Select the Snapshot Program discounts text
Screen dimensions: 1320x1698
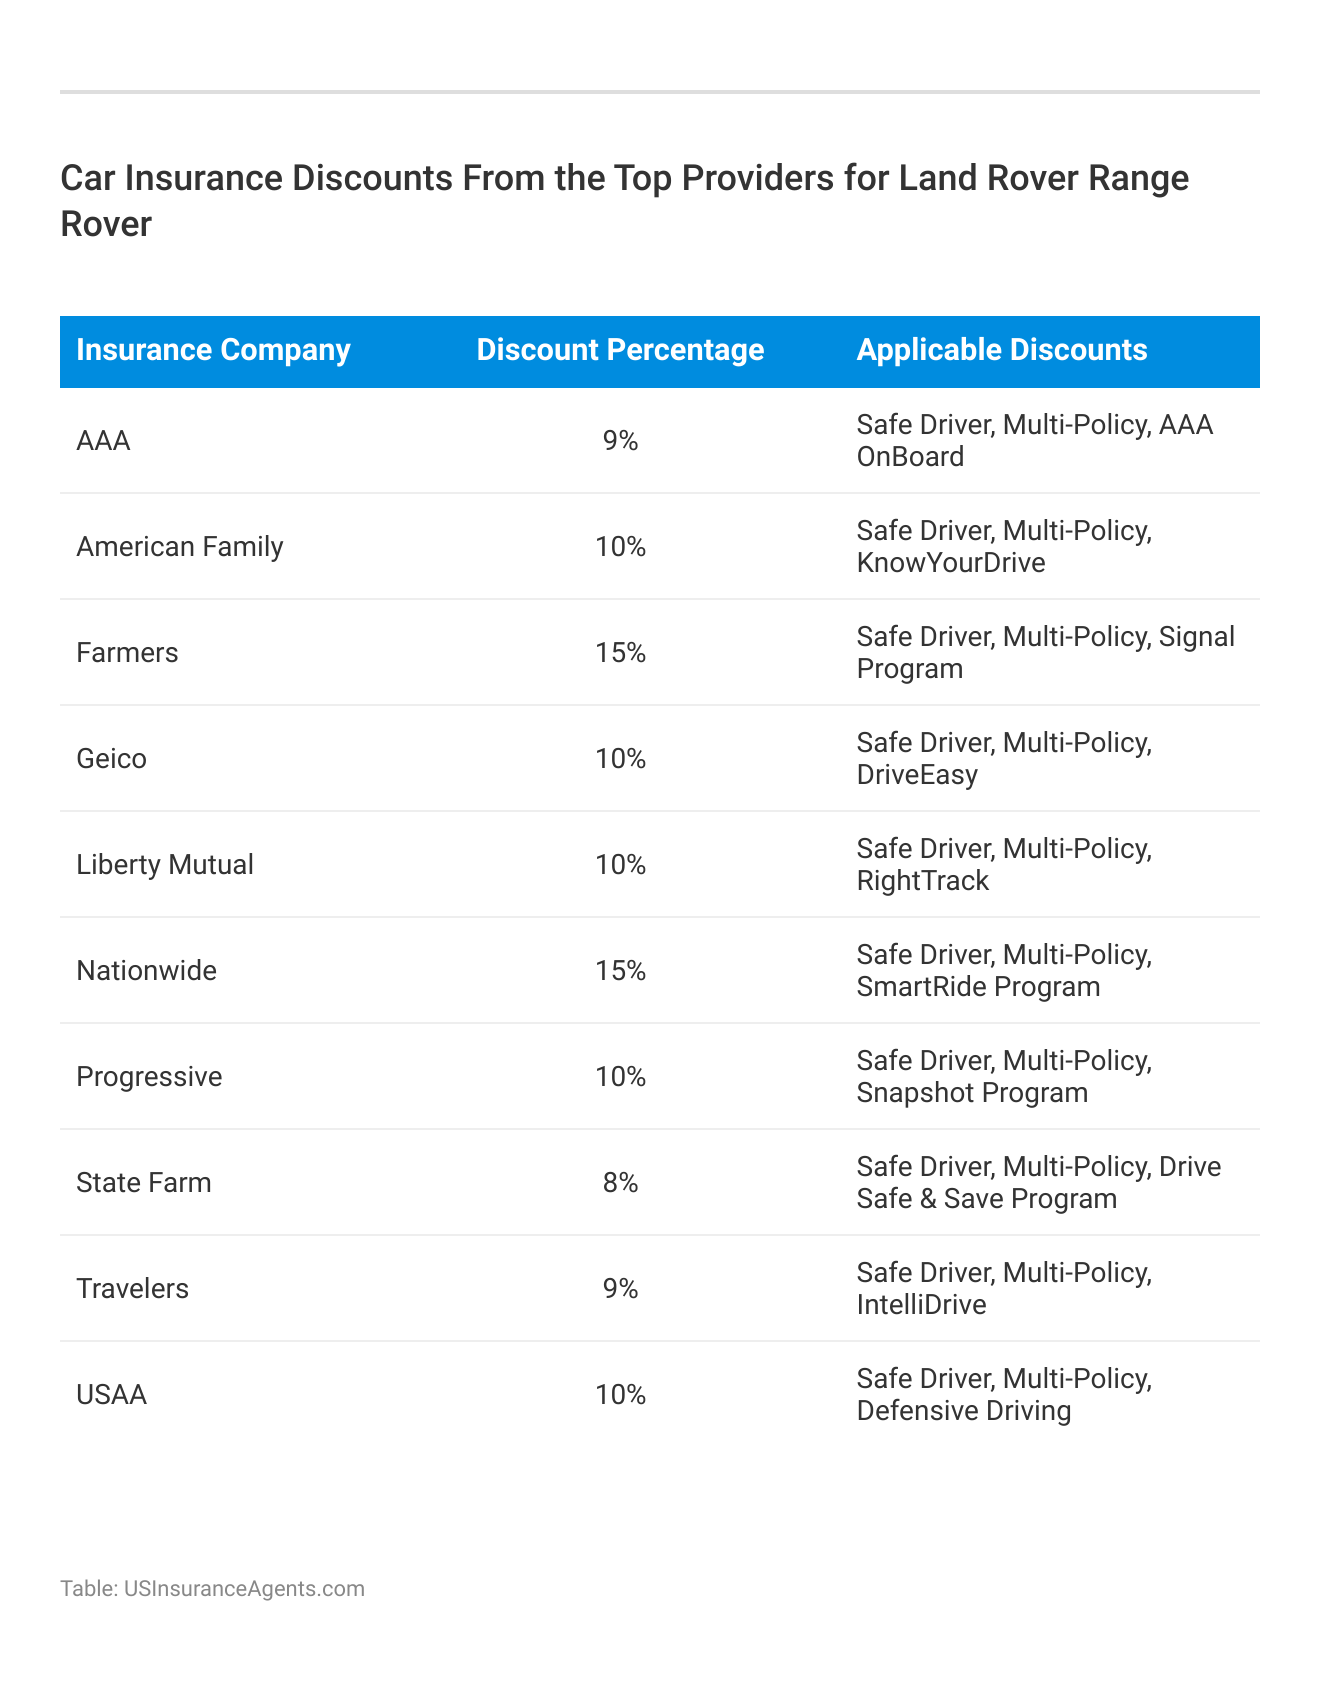pyautogui.click(x=1004, y=1077)
